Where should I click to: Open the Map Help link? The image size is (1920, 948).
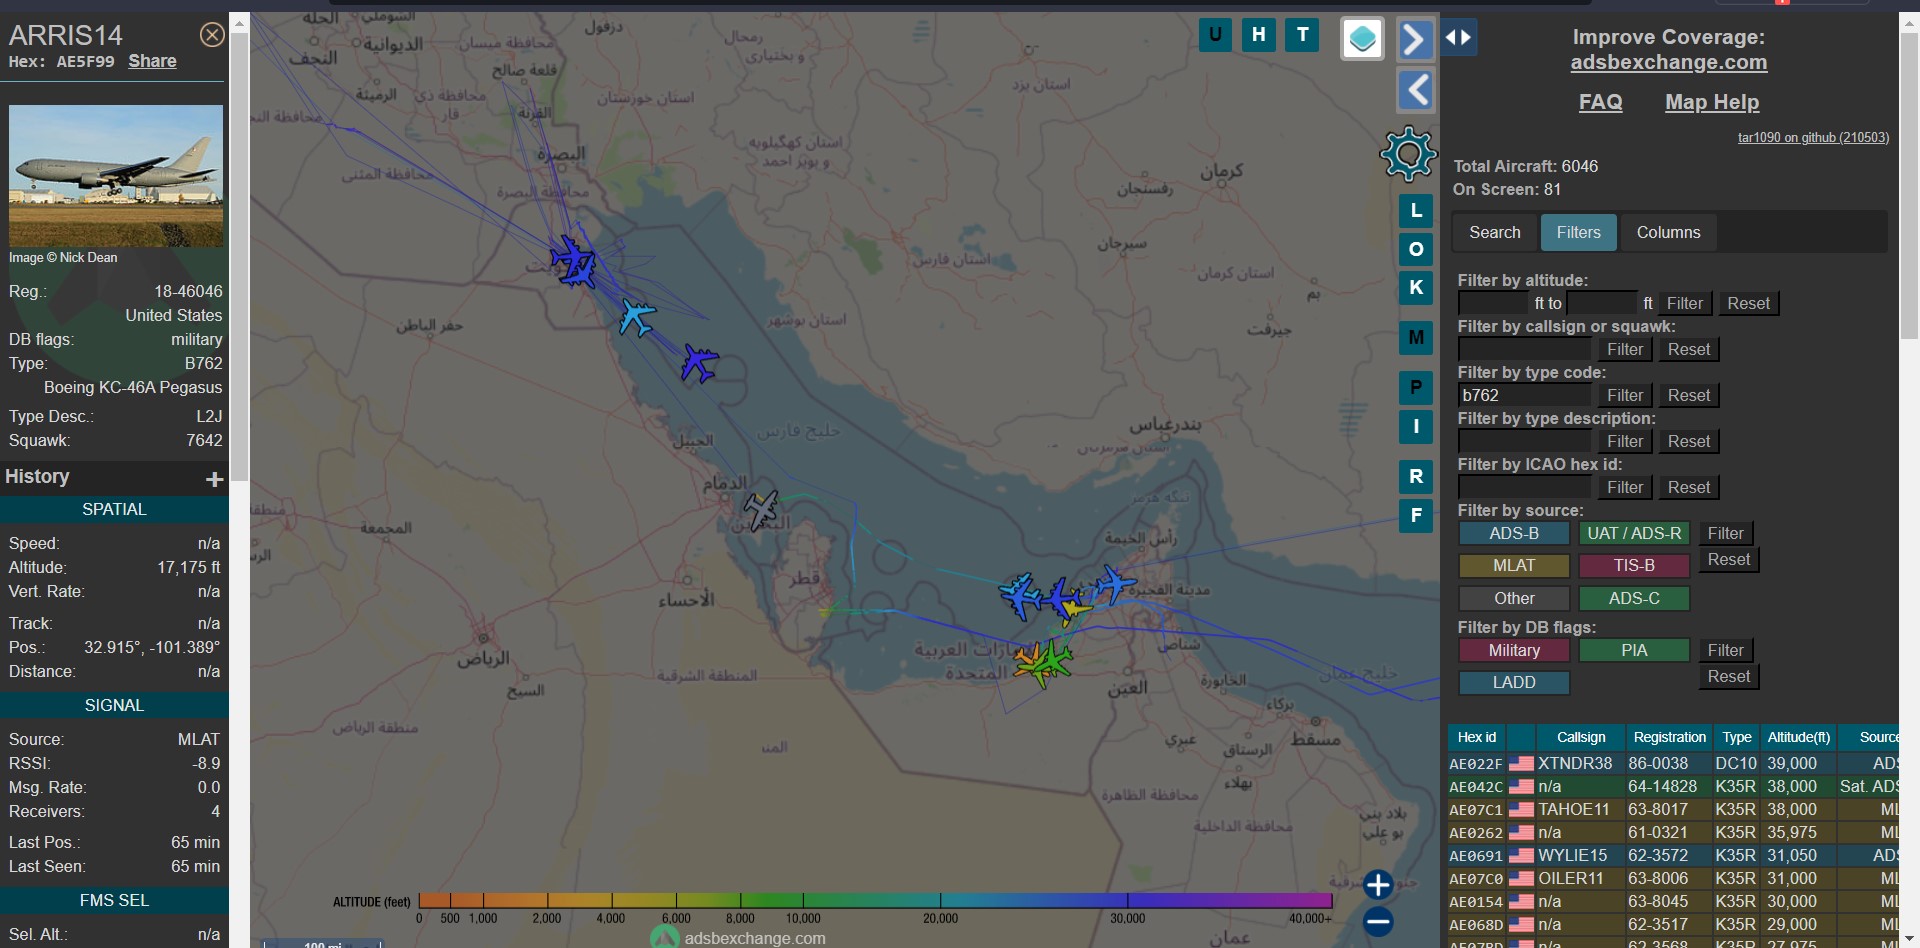coord(1711,102)
